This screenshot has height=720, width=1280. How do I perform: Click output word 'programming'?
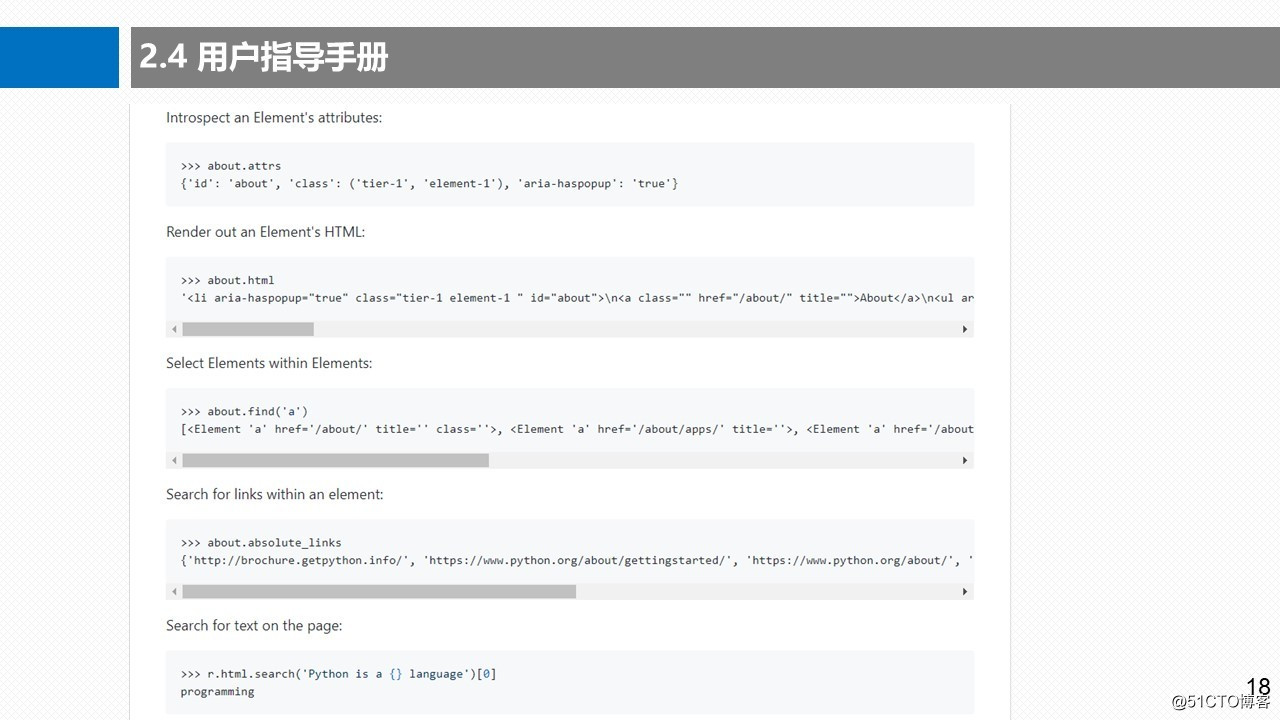217,691
